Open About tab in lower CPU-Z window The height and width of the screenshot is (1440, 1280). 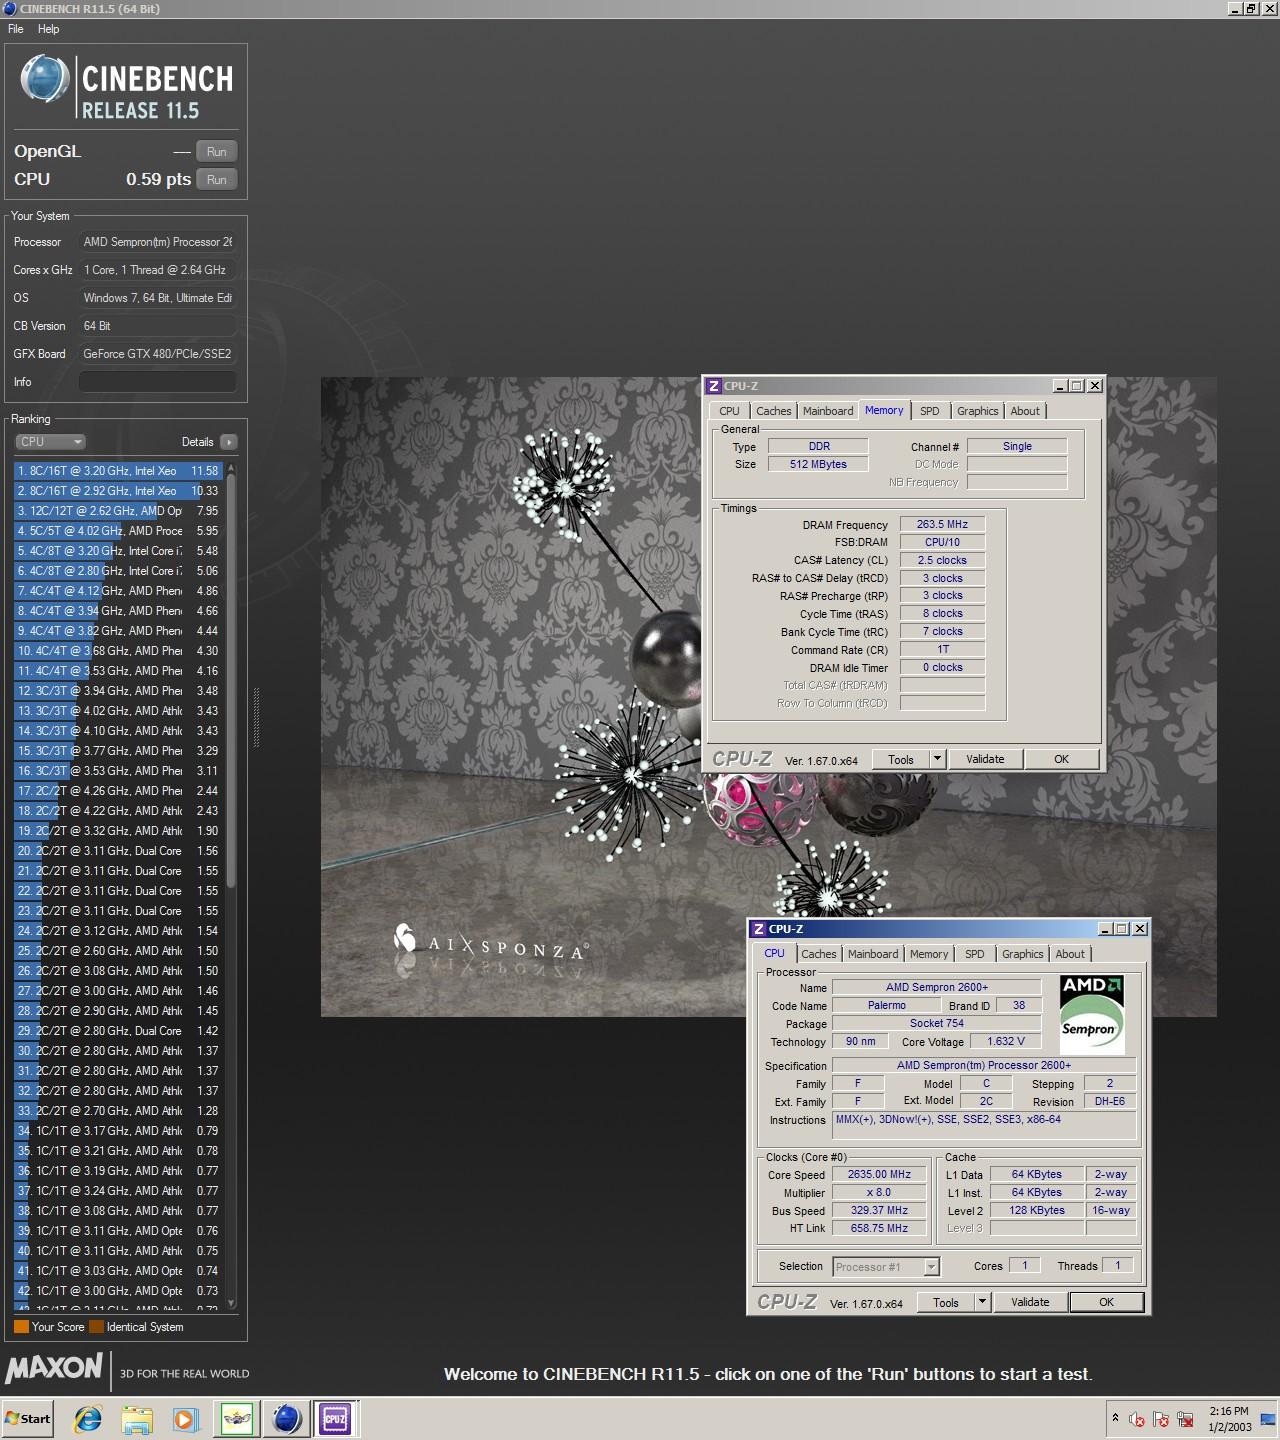pos(1070,954)
